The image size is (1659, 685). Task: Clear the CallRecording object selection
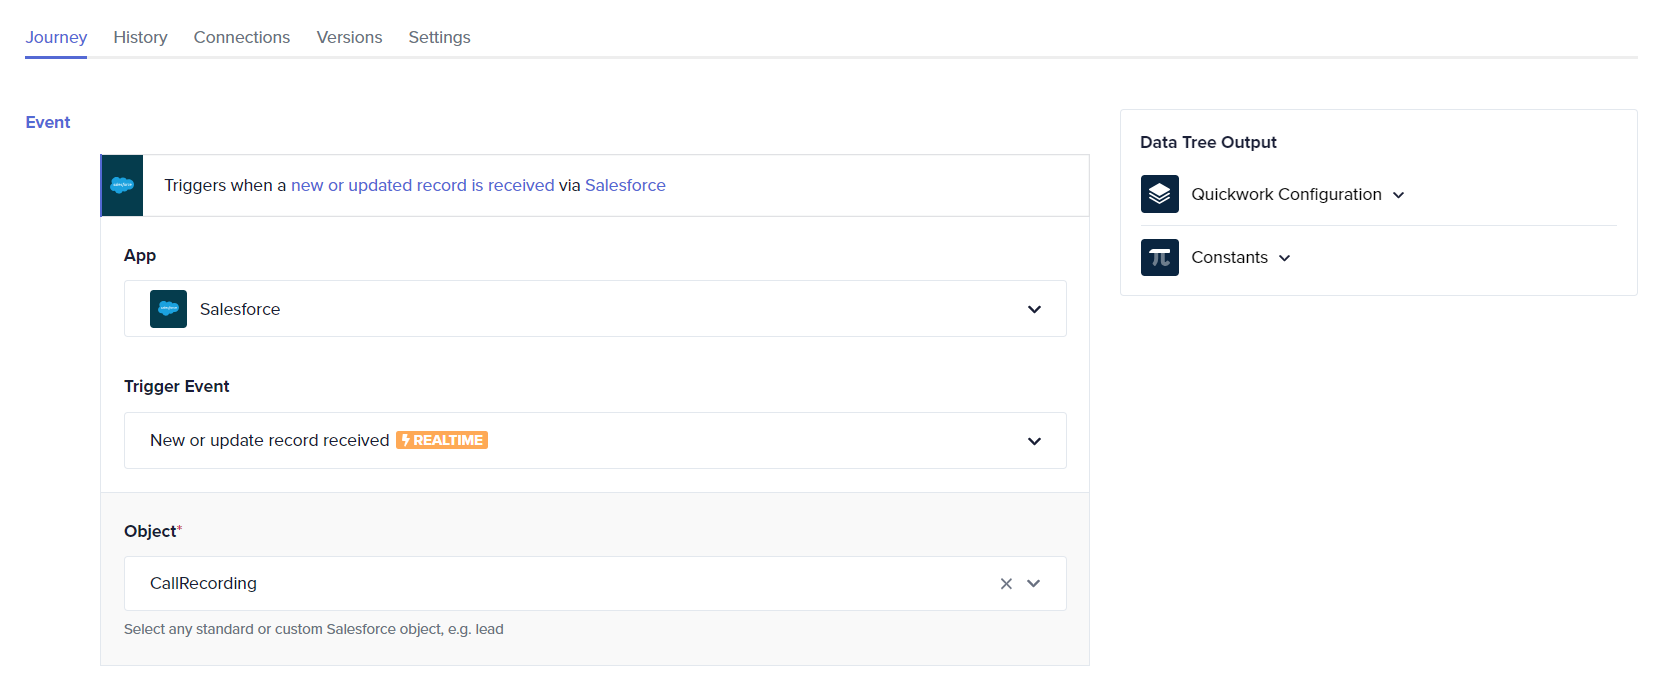(1006, 584)
